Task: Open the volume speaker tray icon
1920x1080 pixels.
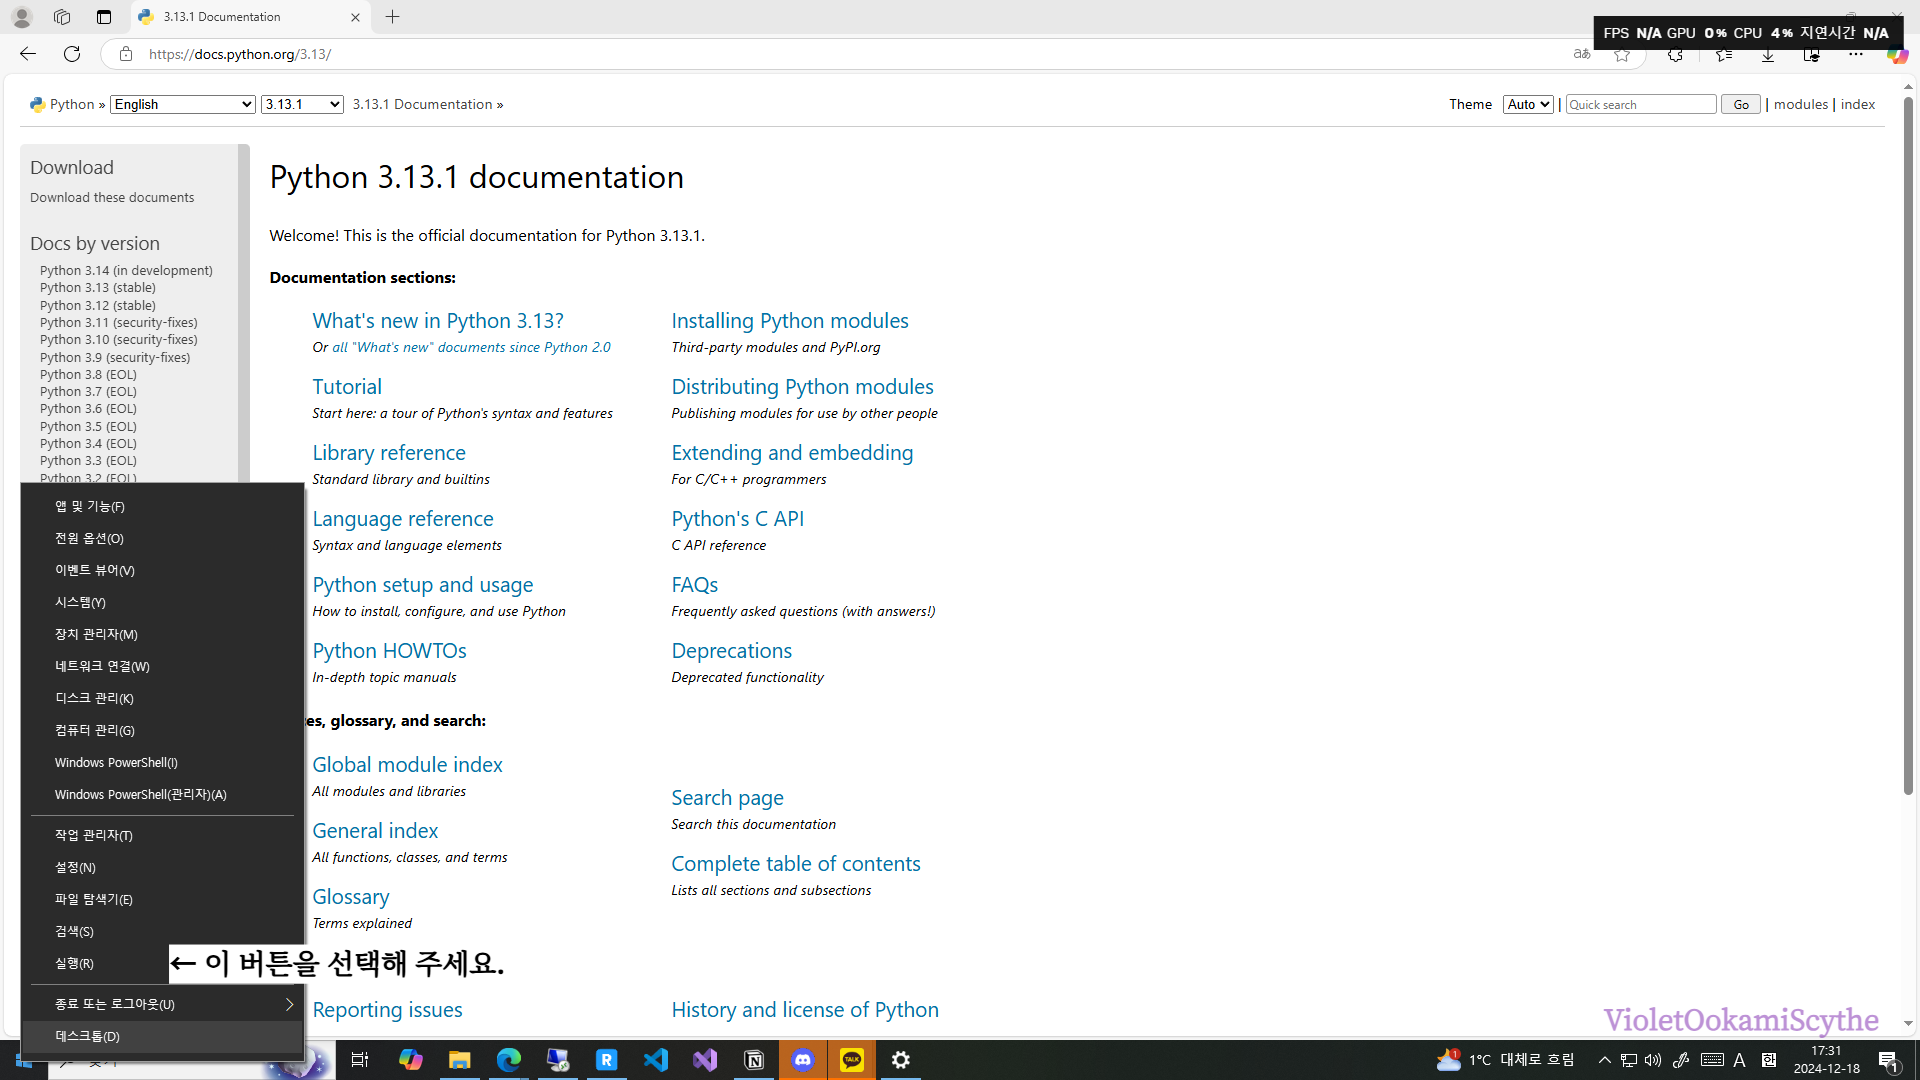Action: coord(1653,1060)
